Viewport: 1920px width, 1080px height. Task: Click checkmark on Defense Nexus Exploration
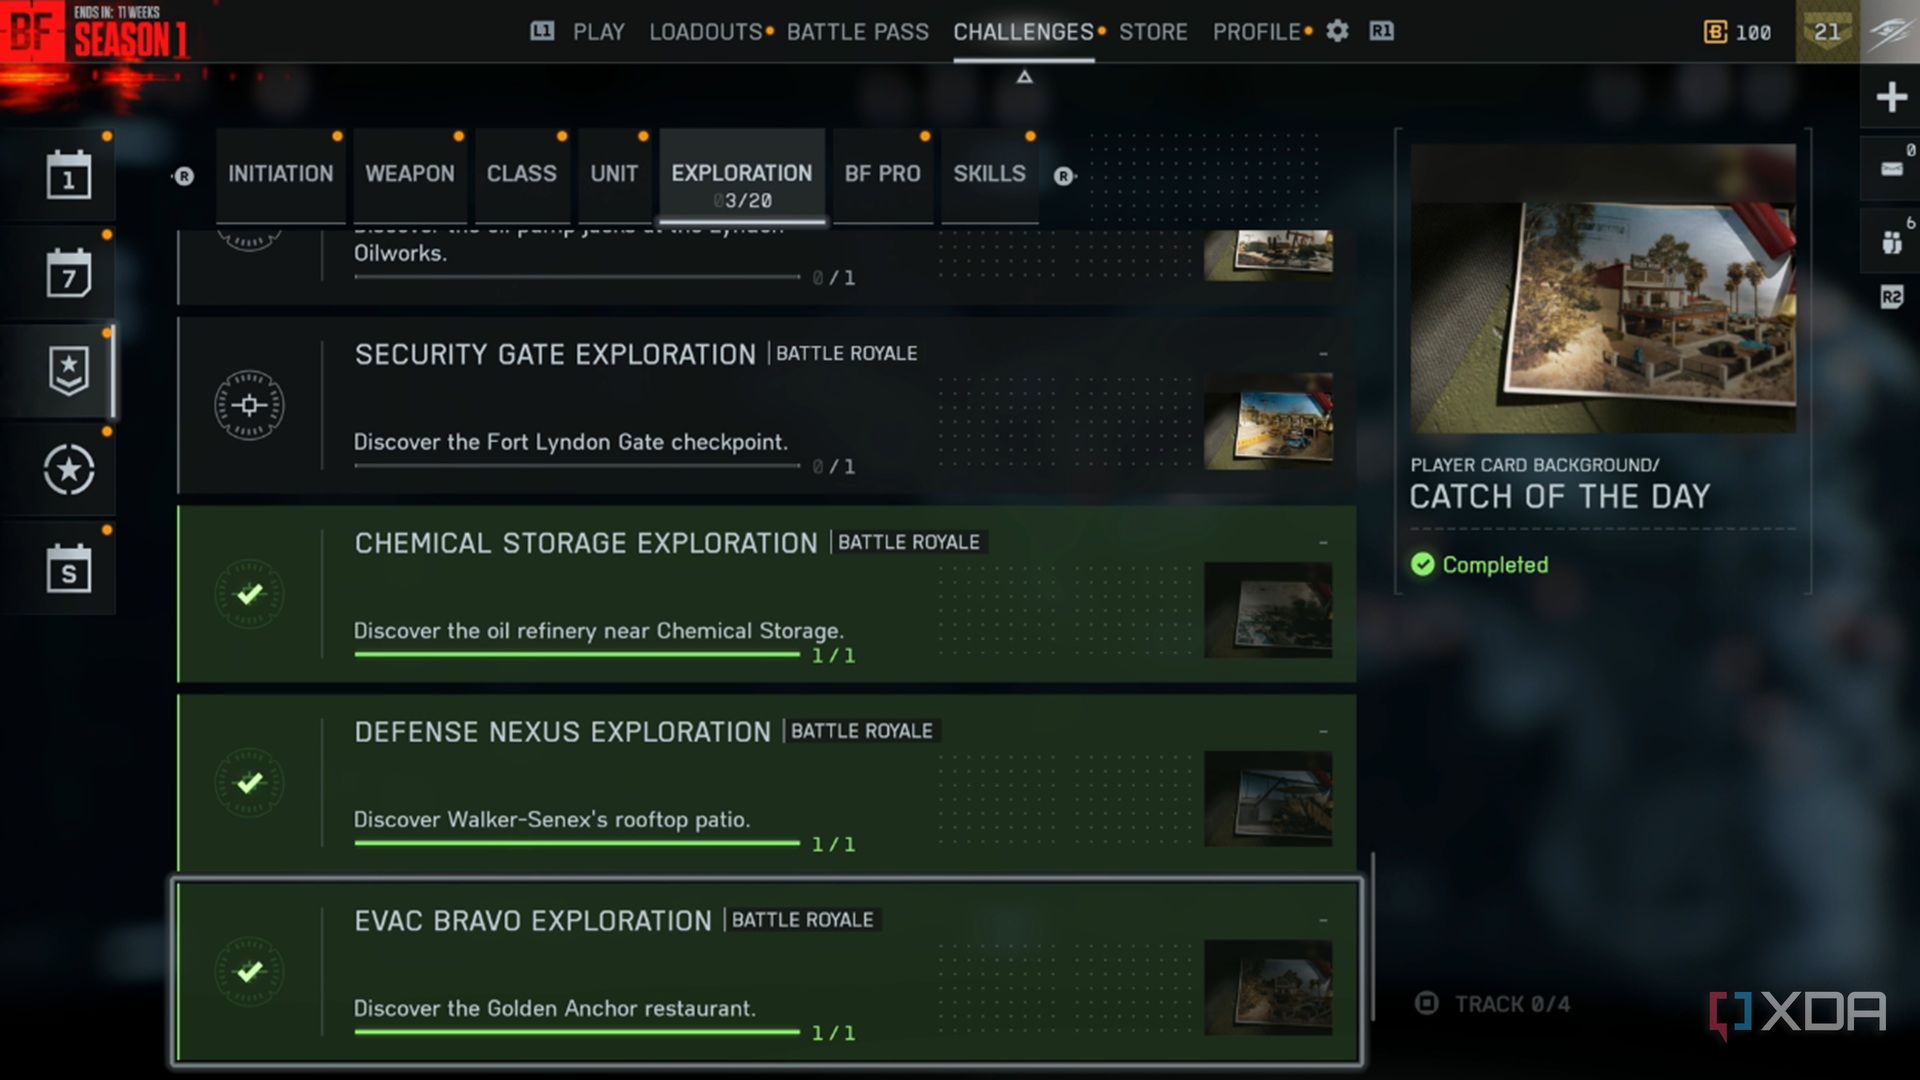click(x=249, y=782)
